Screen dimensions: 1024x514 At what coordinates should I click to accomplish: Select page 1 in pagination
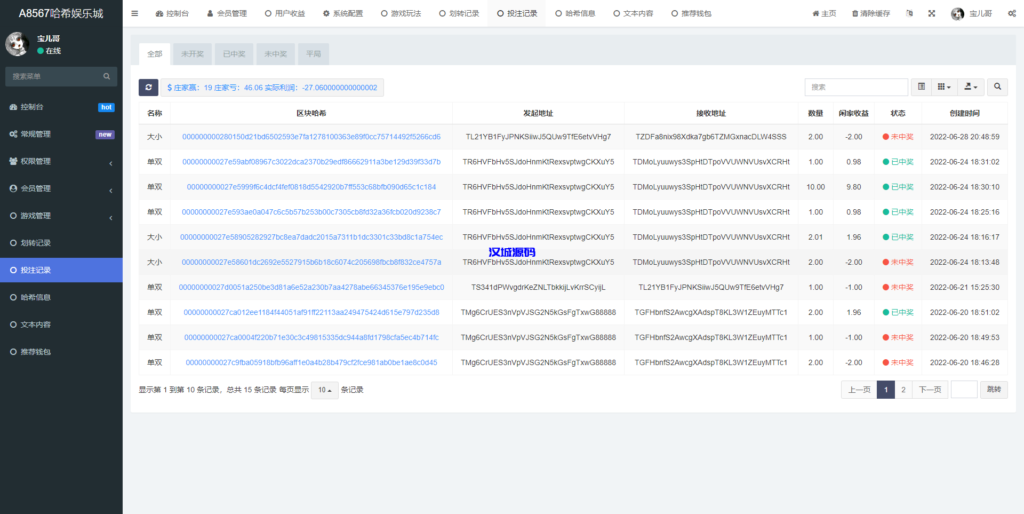886,390
